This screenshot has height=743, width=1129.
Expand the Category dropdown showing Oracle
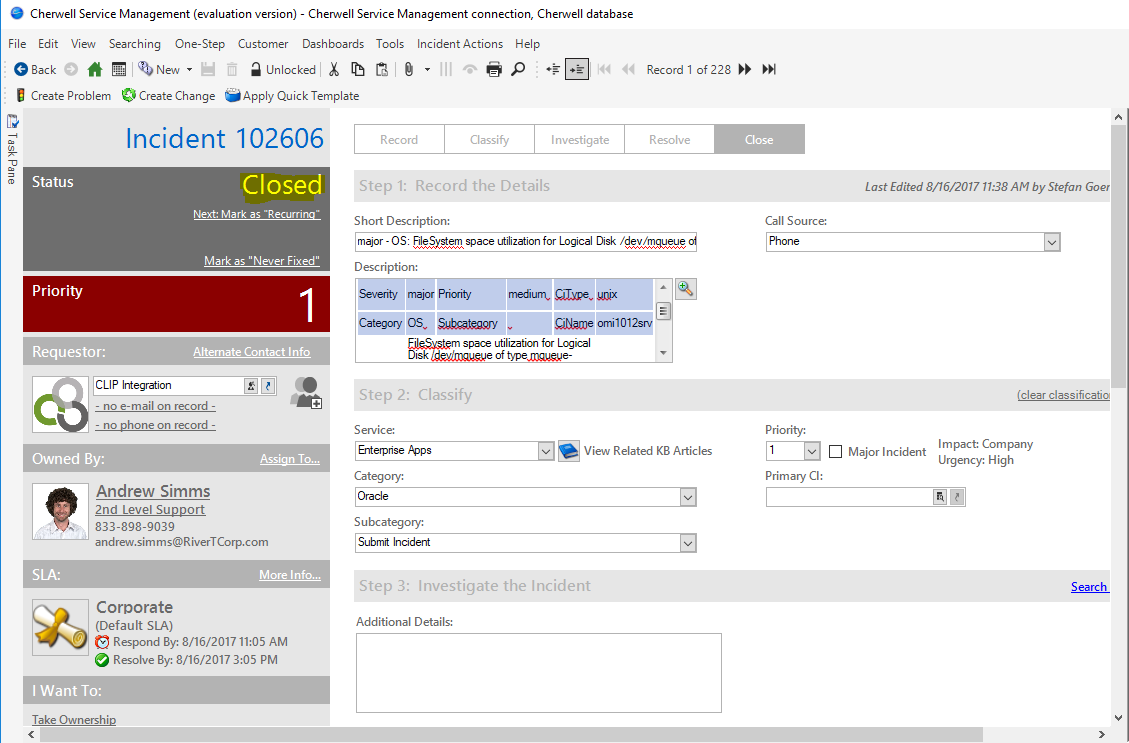click(688, 497)
